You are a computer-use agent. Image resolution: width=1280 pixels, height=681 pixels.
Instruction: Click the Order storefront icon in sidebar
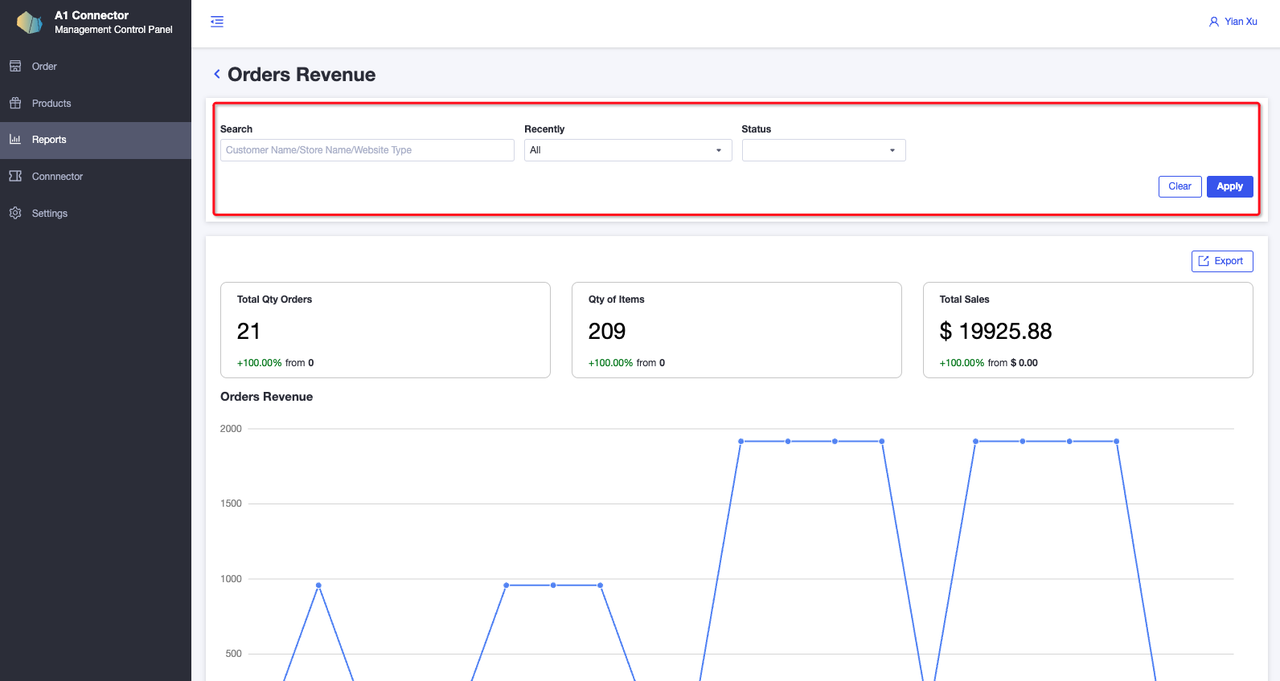click(15, 66)
